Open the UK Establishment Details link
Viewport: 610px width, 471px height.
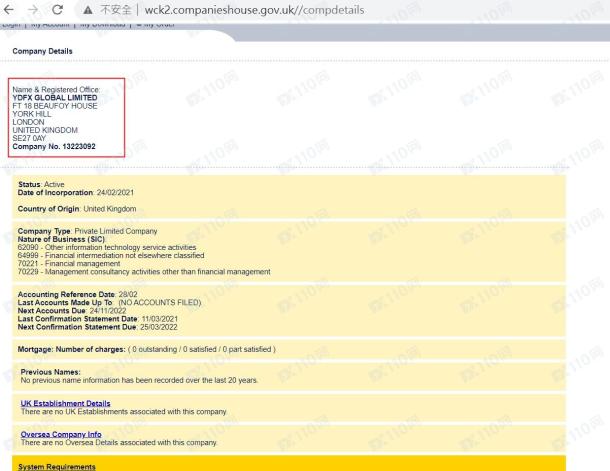tap(65, 403)
